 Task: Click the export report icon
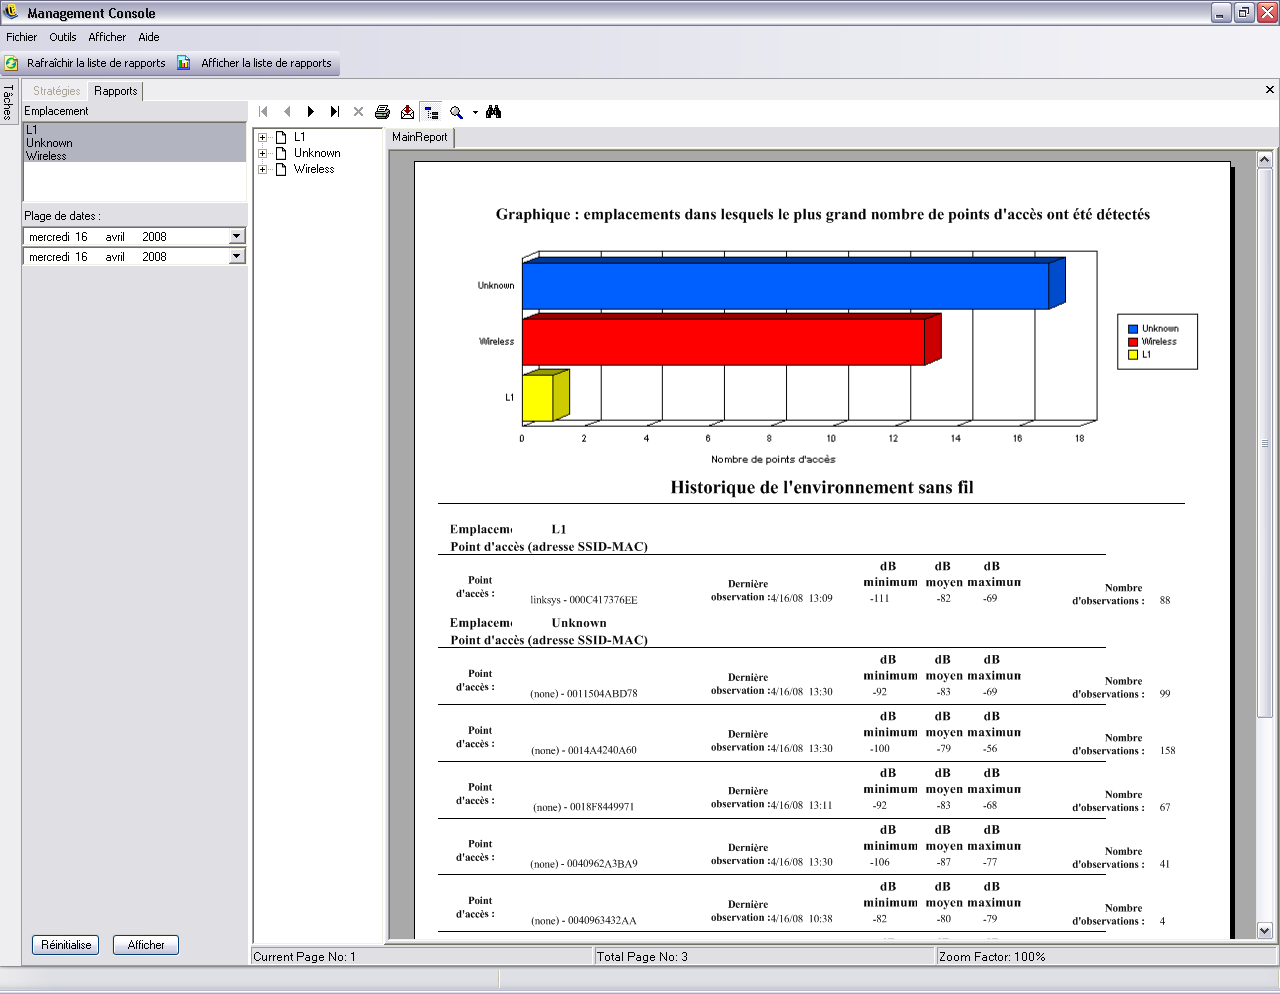(407, 112)
